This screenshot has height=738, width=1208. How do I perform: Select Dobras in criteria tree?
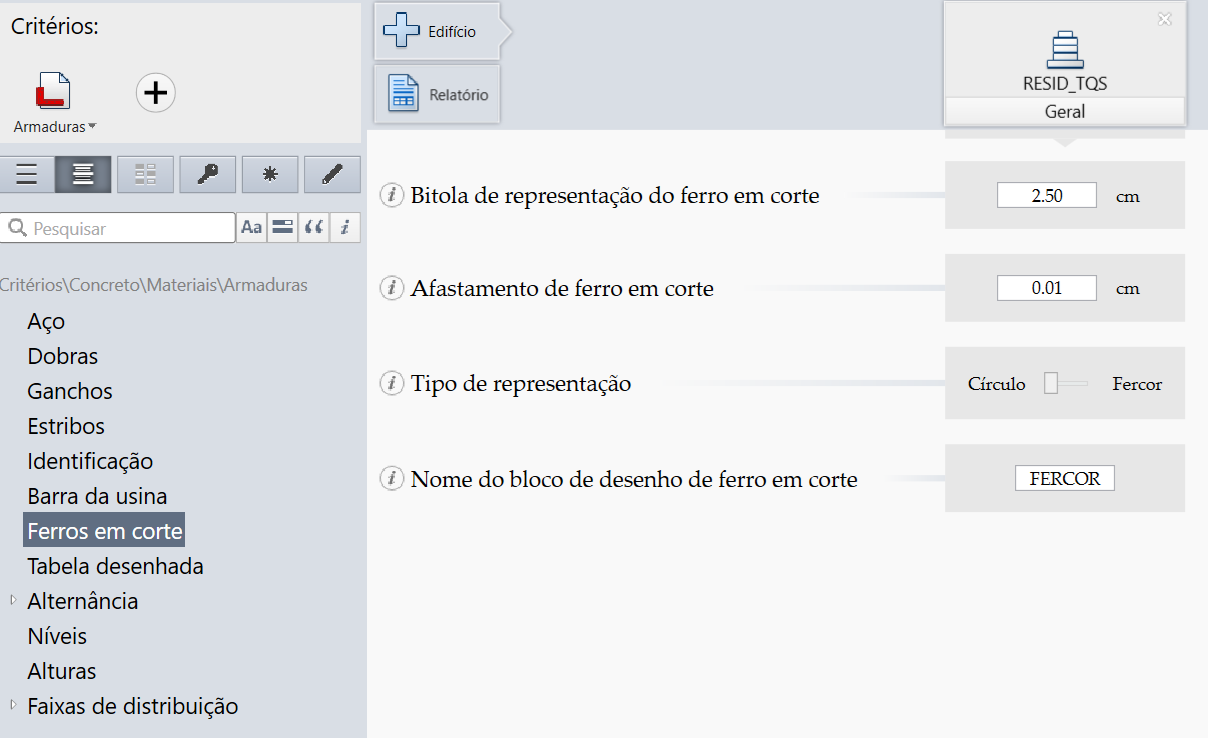pyautogui.click(x=63, y=356)
